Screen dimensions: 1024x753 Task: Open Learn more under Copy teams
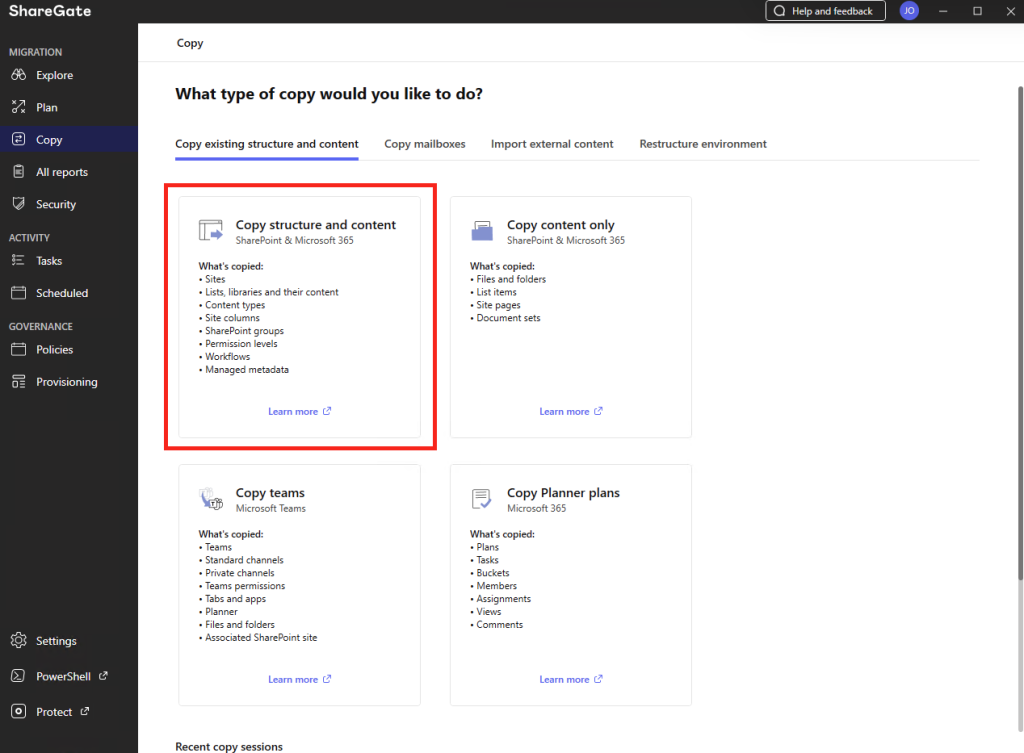[x=299, y=679]
